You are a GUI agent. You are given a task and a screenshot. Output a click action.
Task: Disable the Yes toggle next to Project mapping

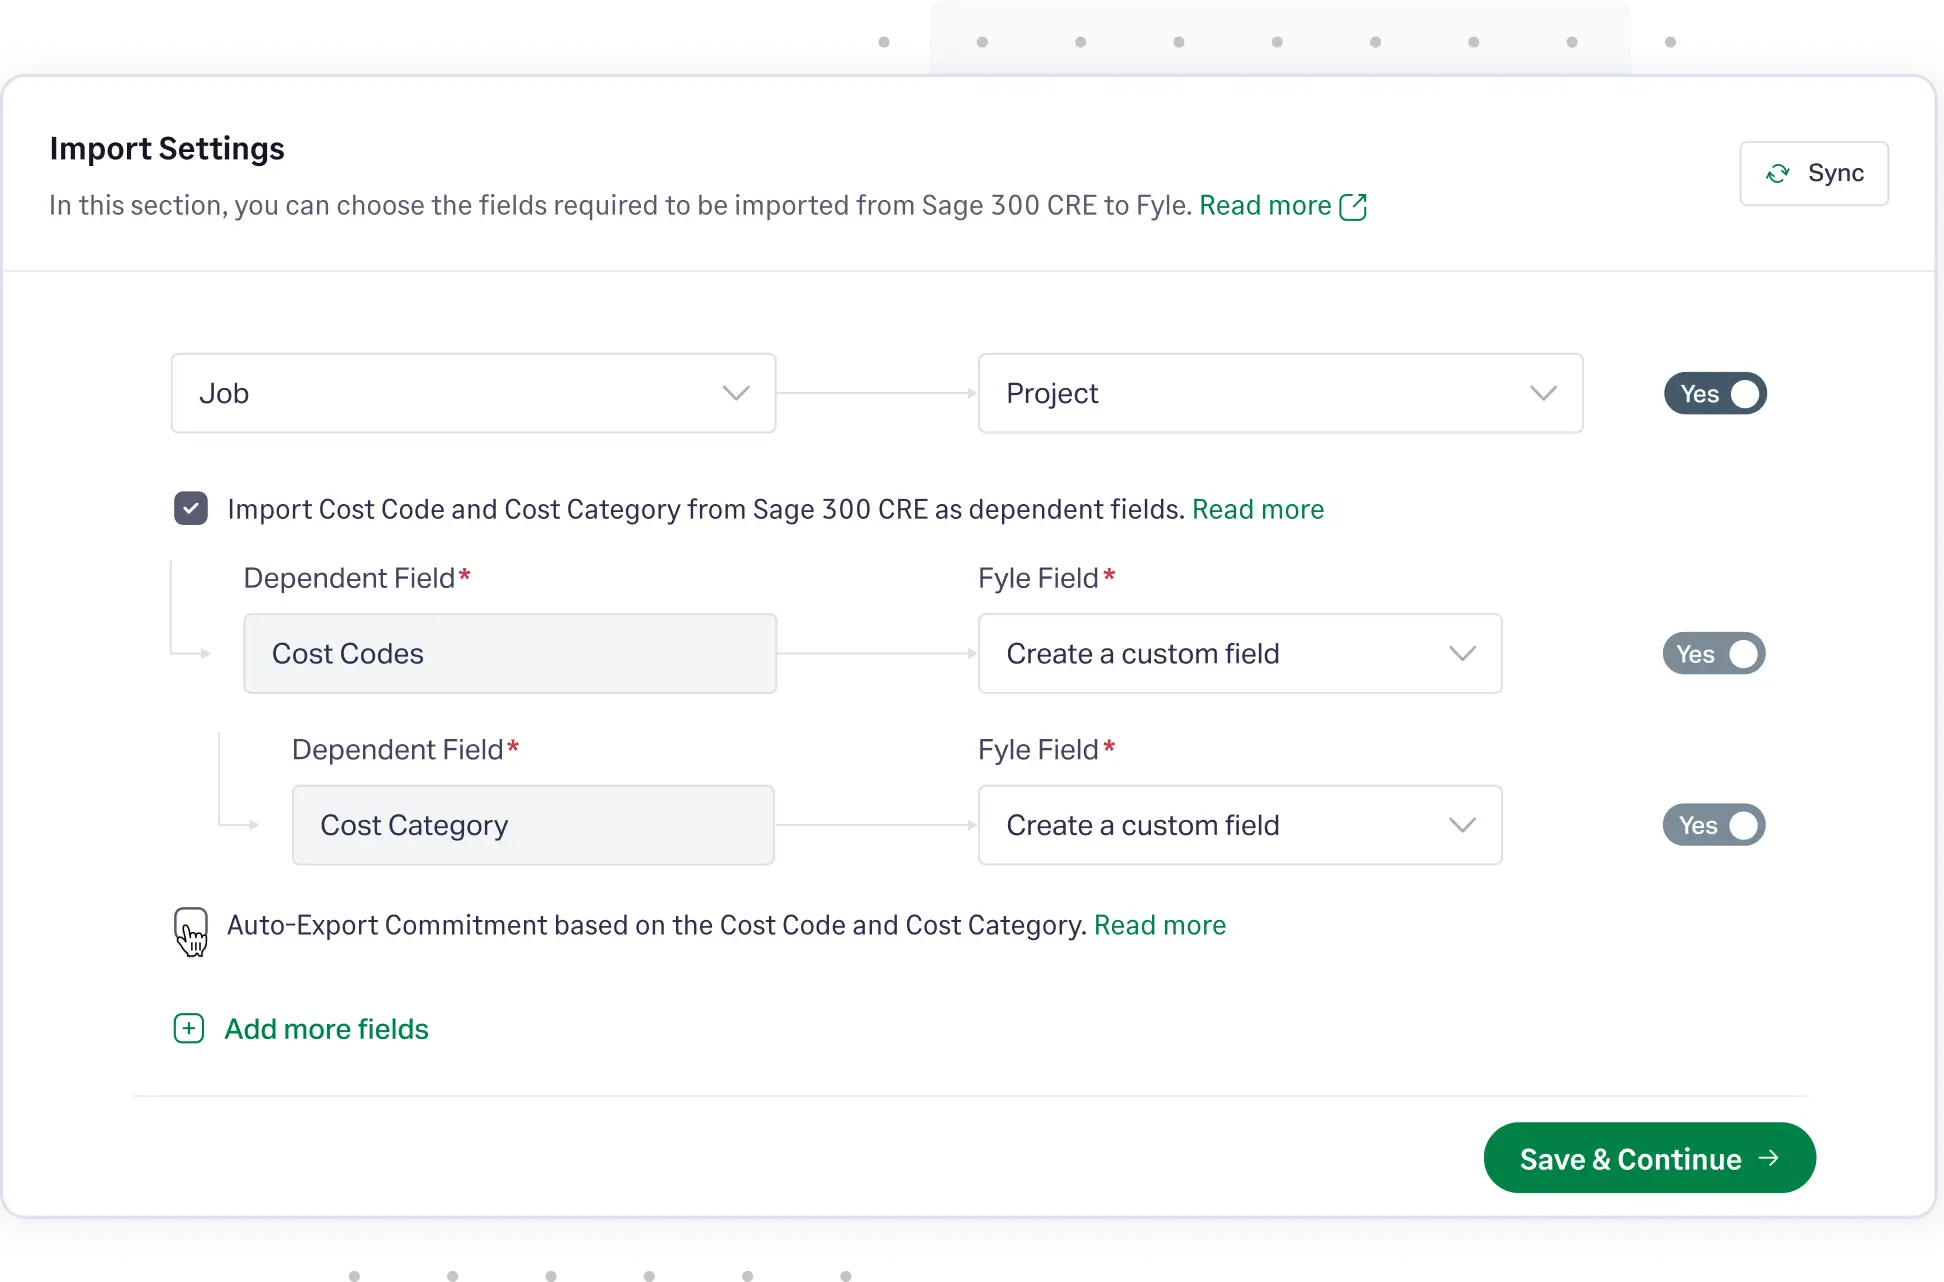(x=1714, y=393)
